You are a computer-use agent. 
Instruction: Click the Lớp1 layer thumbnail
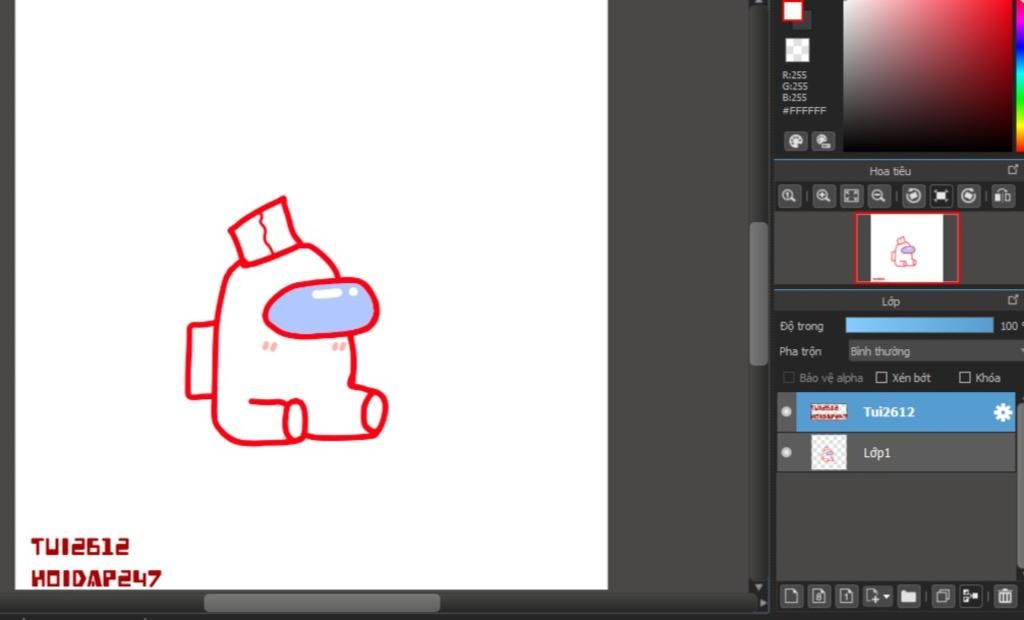click(828, 452)
